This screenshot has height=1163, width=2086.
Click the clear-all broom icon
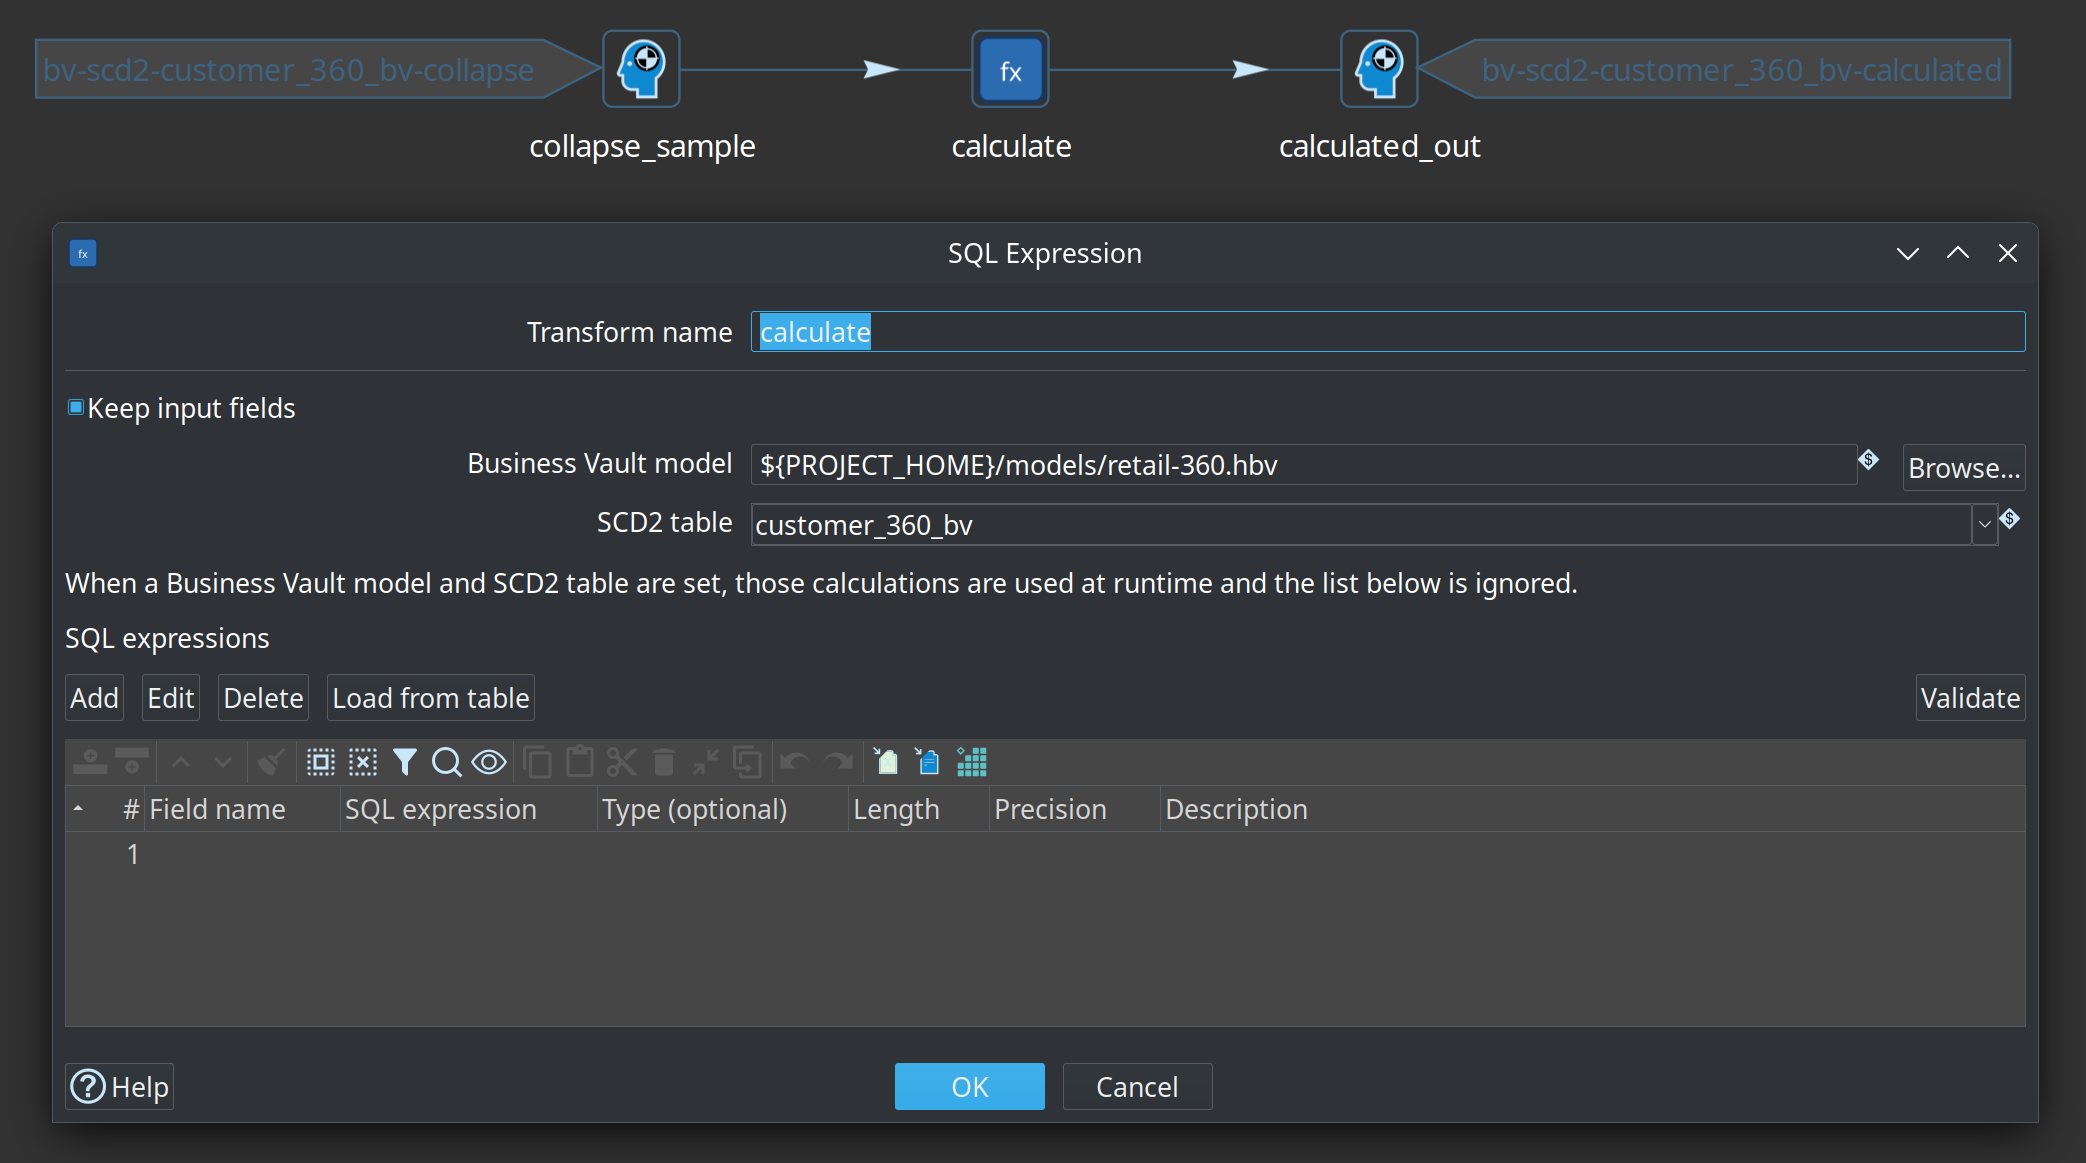pos(271,762)
